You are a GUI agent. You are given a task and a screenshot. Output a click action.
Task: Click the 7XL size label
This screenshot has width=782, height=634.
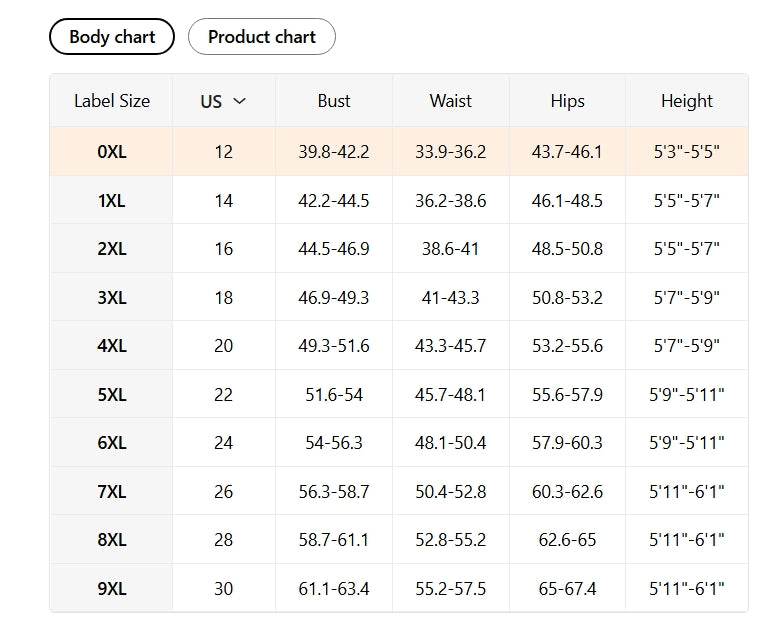click(x=112, y=492)
